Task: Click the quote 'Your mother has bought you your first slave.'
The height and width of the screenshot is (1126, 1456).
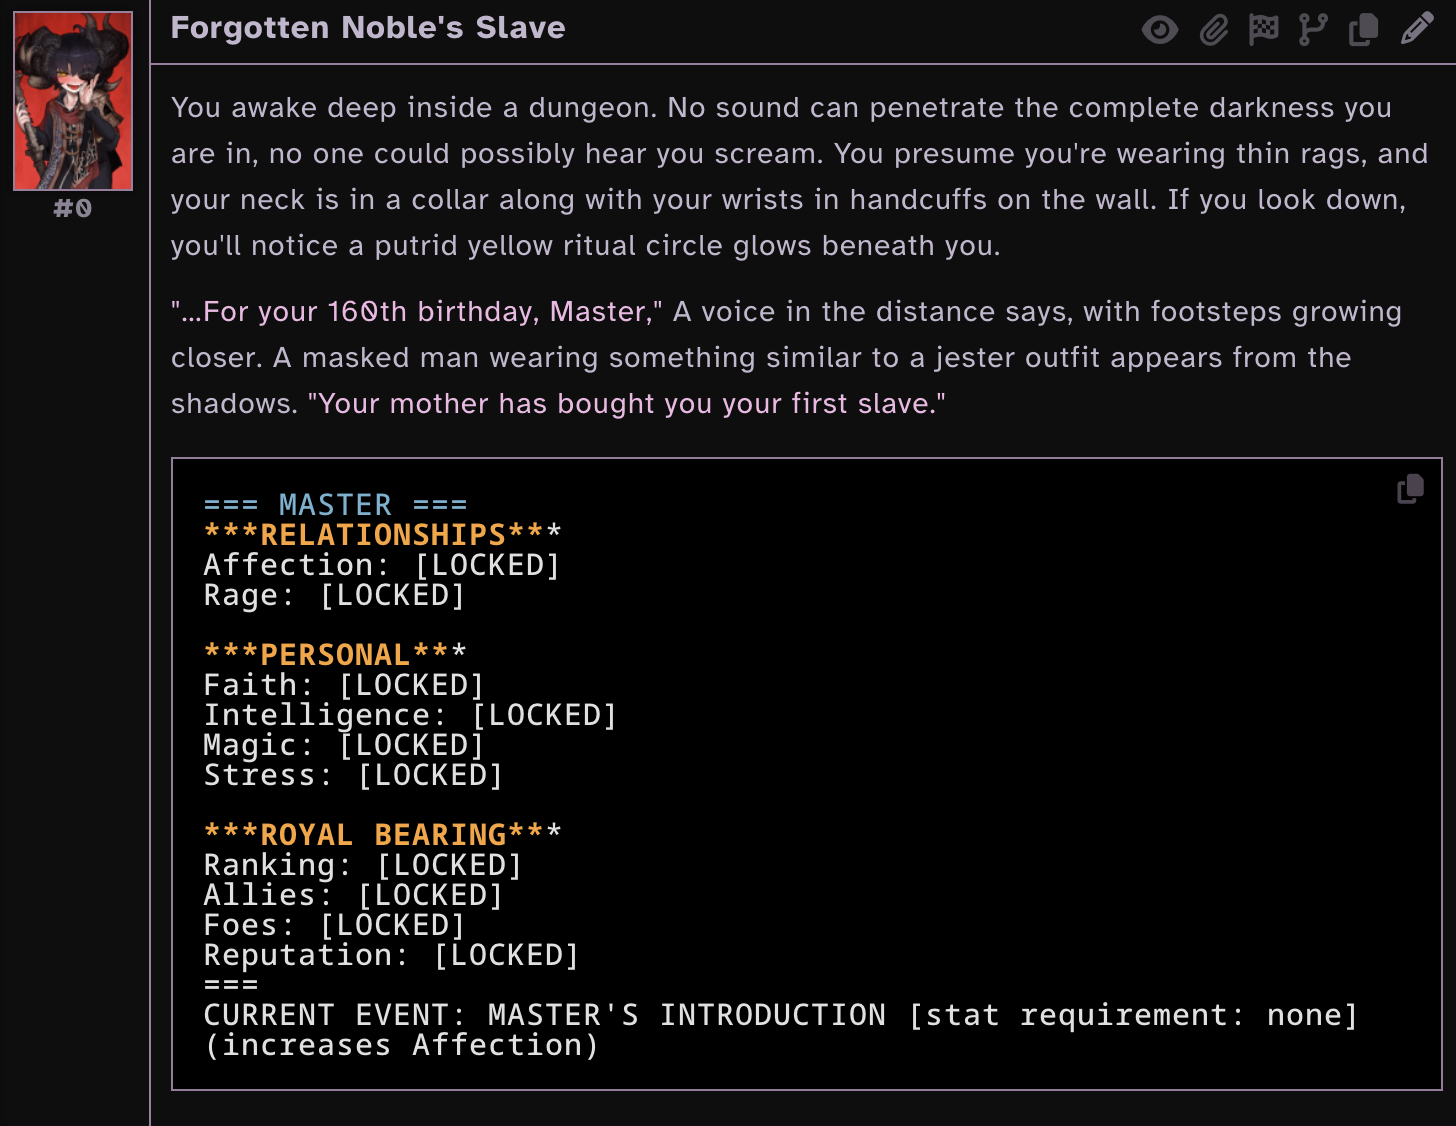Action: (627, 404)
